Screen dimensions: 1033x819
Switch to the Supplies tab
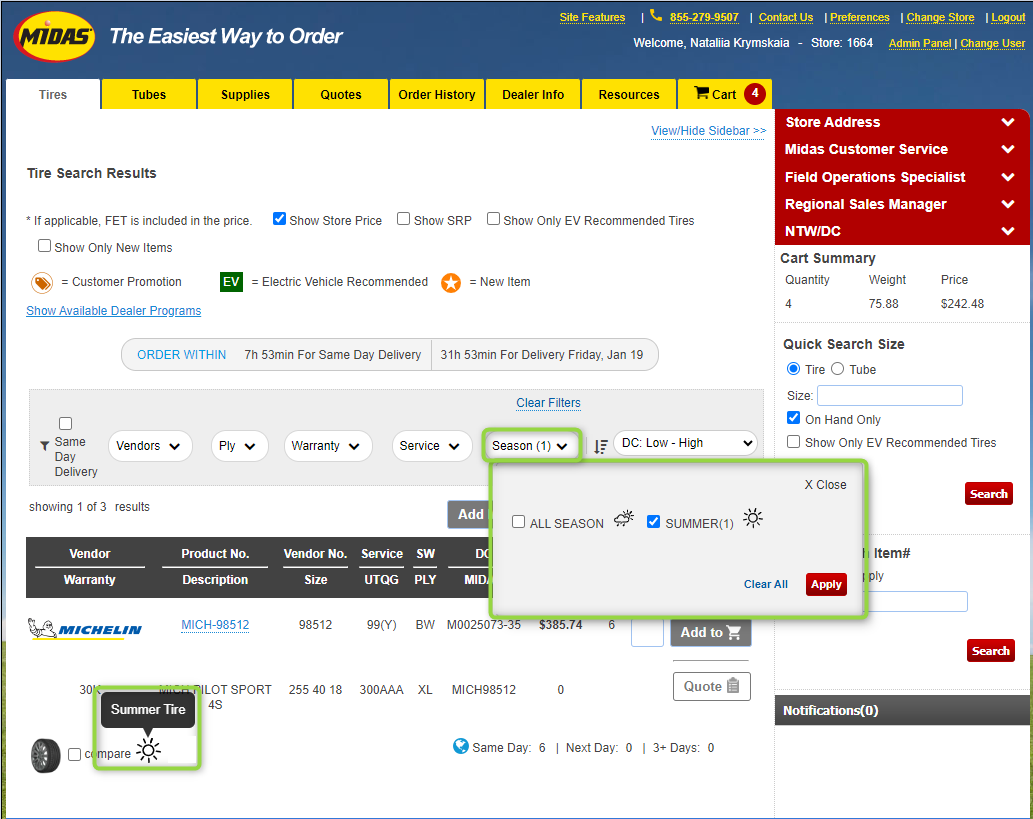pos(245,94)
